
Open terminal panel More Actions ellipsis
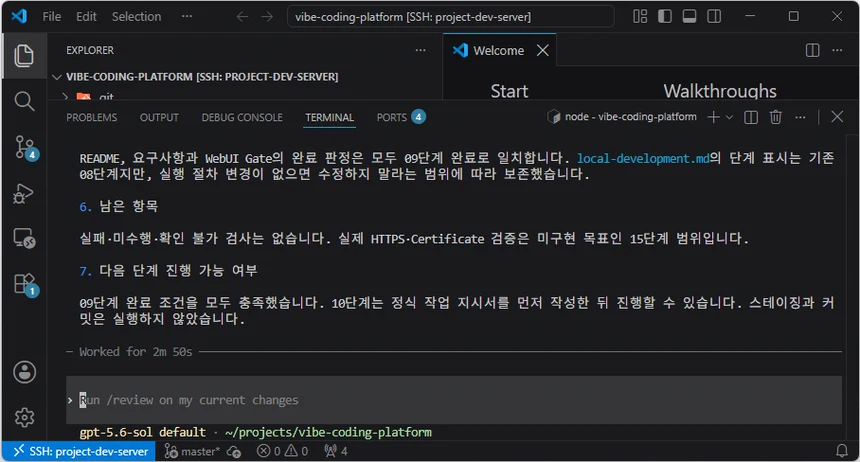(x=800, y=117)
